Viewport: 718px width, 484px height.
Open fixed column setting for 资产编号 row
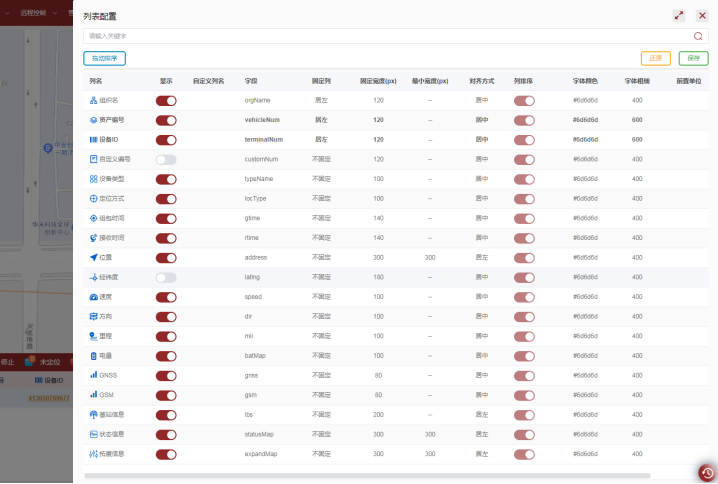click(x=321, y=120)
